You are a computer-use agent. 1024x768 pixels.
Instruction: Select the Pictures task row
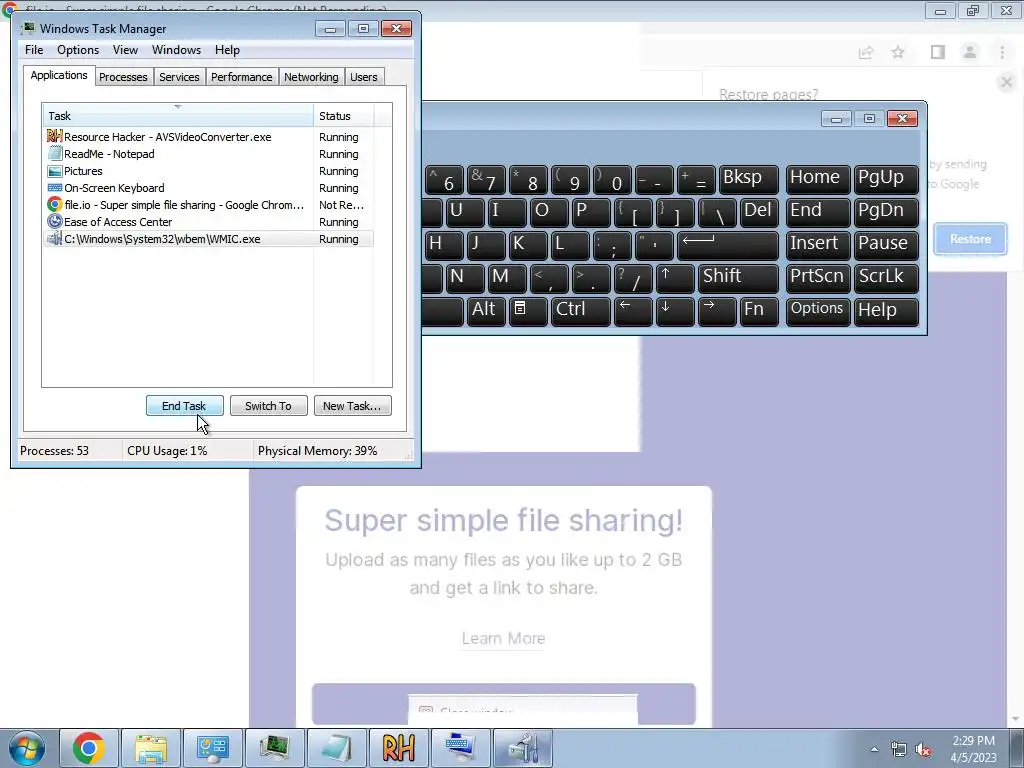point(208,171)
